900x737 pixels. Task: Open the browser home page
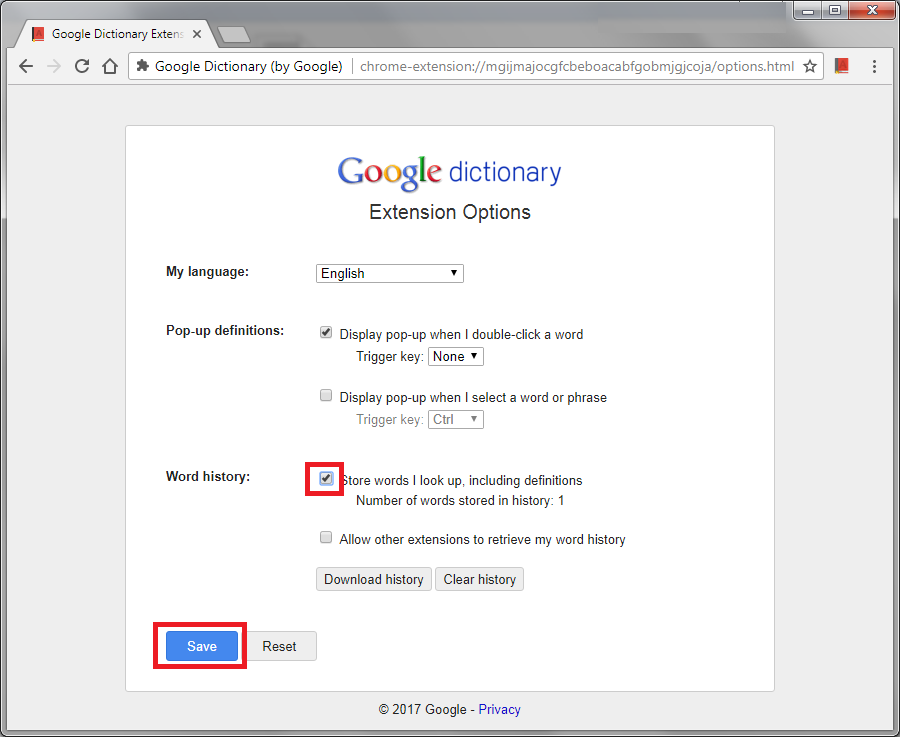(110, 66)
